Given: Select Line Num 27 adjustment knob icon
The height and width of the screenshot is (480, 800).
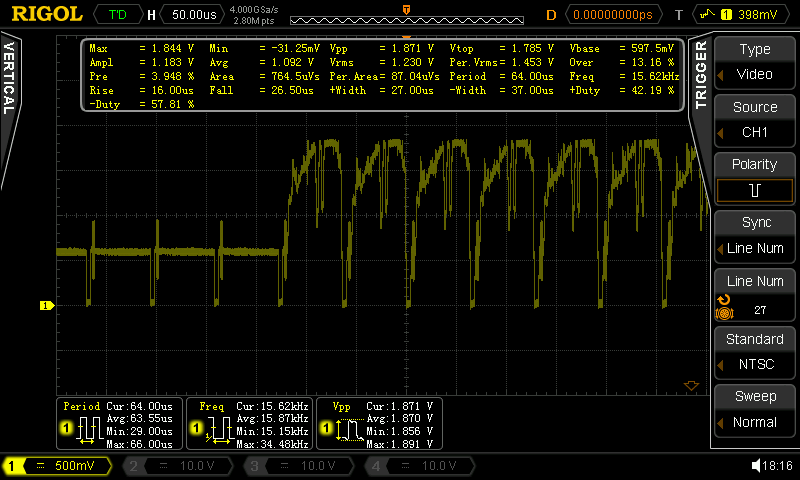Looking at the screenshot, I should [724, 308].
